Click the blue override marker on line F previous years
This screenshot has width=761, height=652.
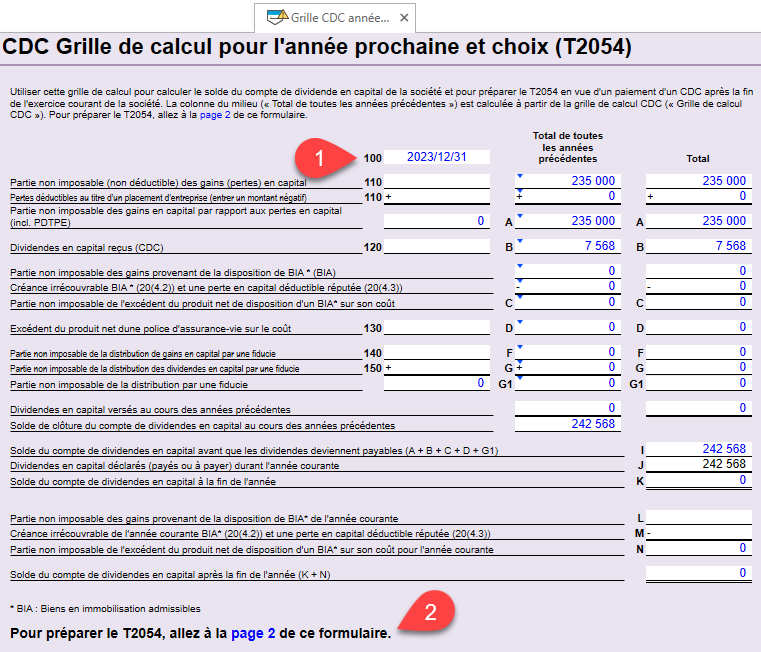pos(520,347)
